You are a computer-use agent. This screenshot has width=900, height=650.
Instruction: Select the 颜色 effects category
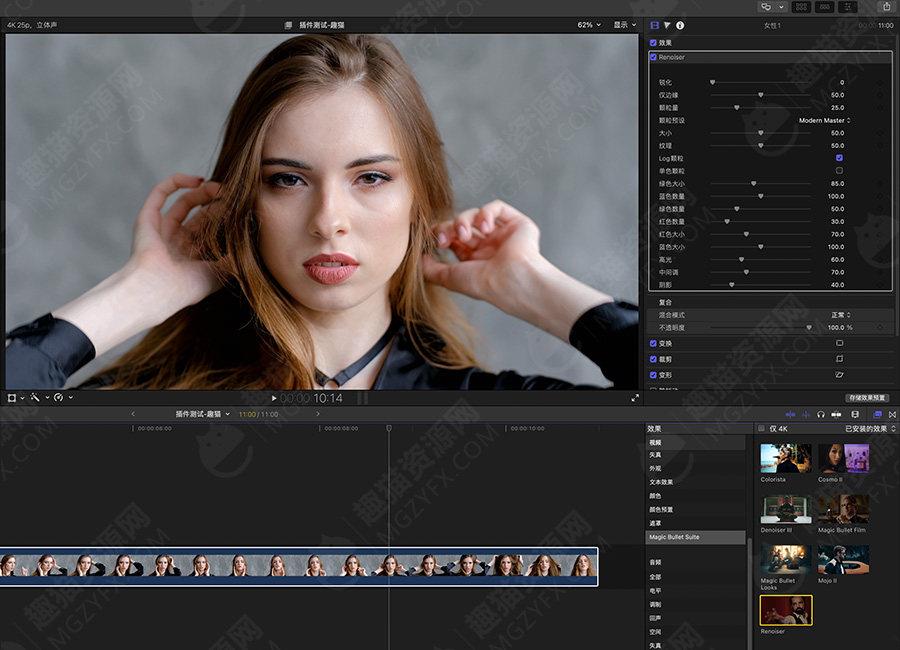point(656,496)
